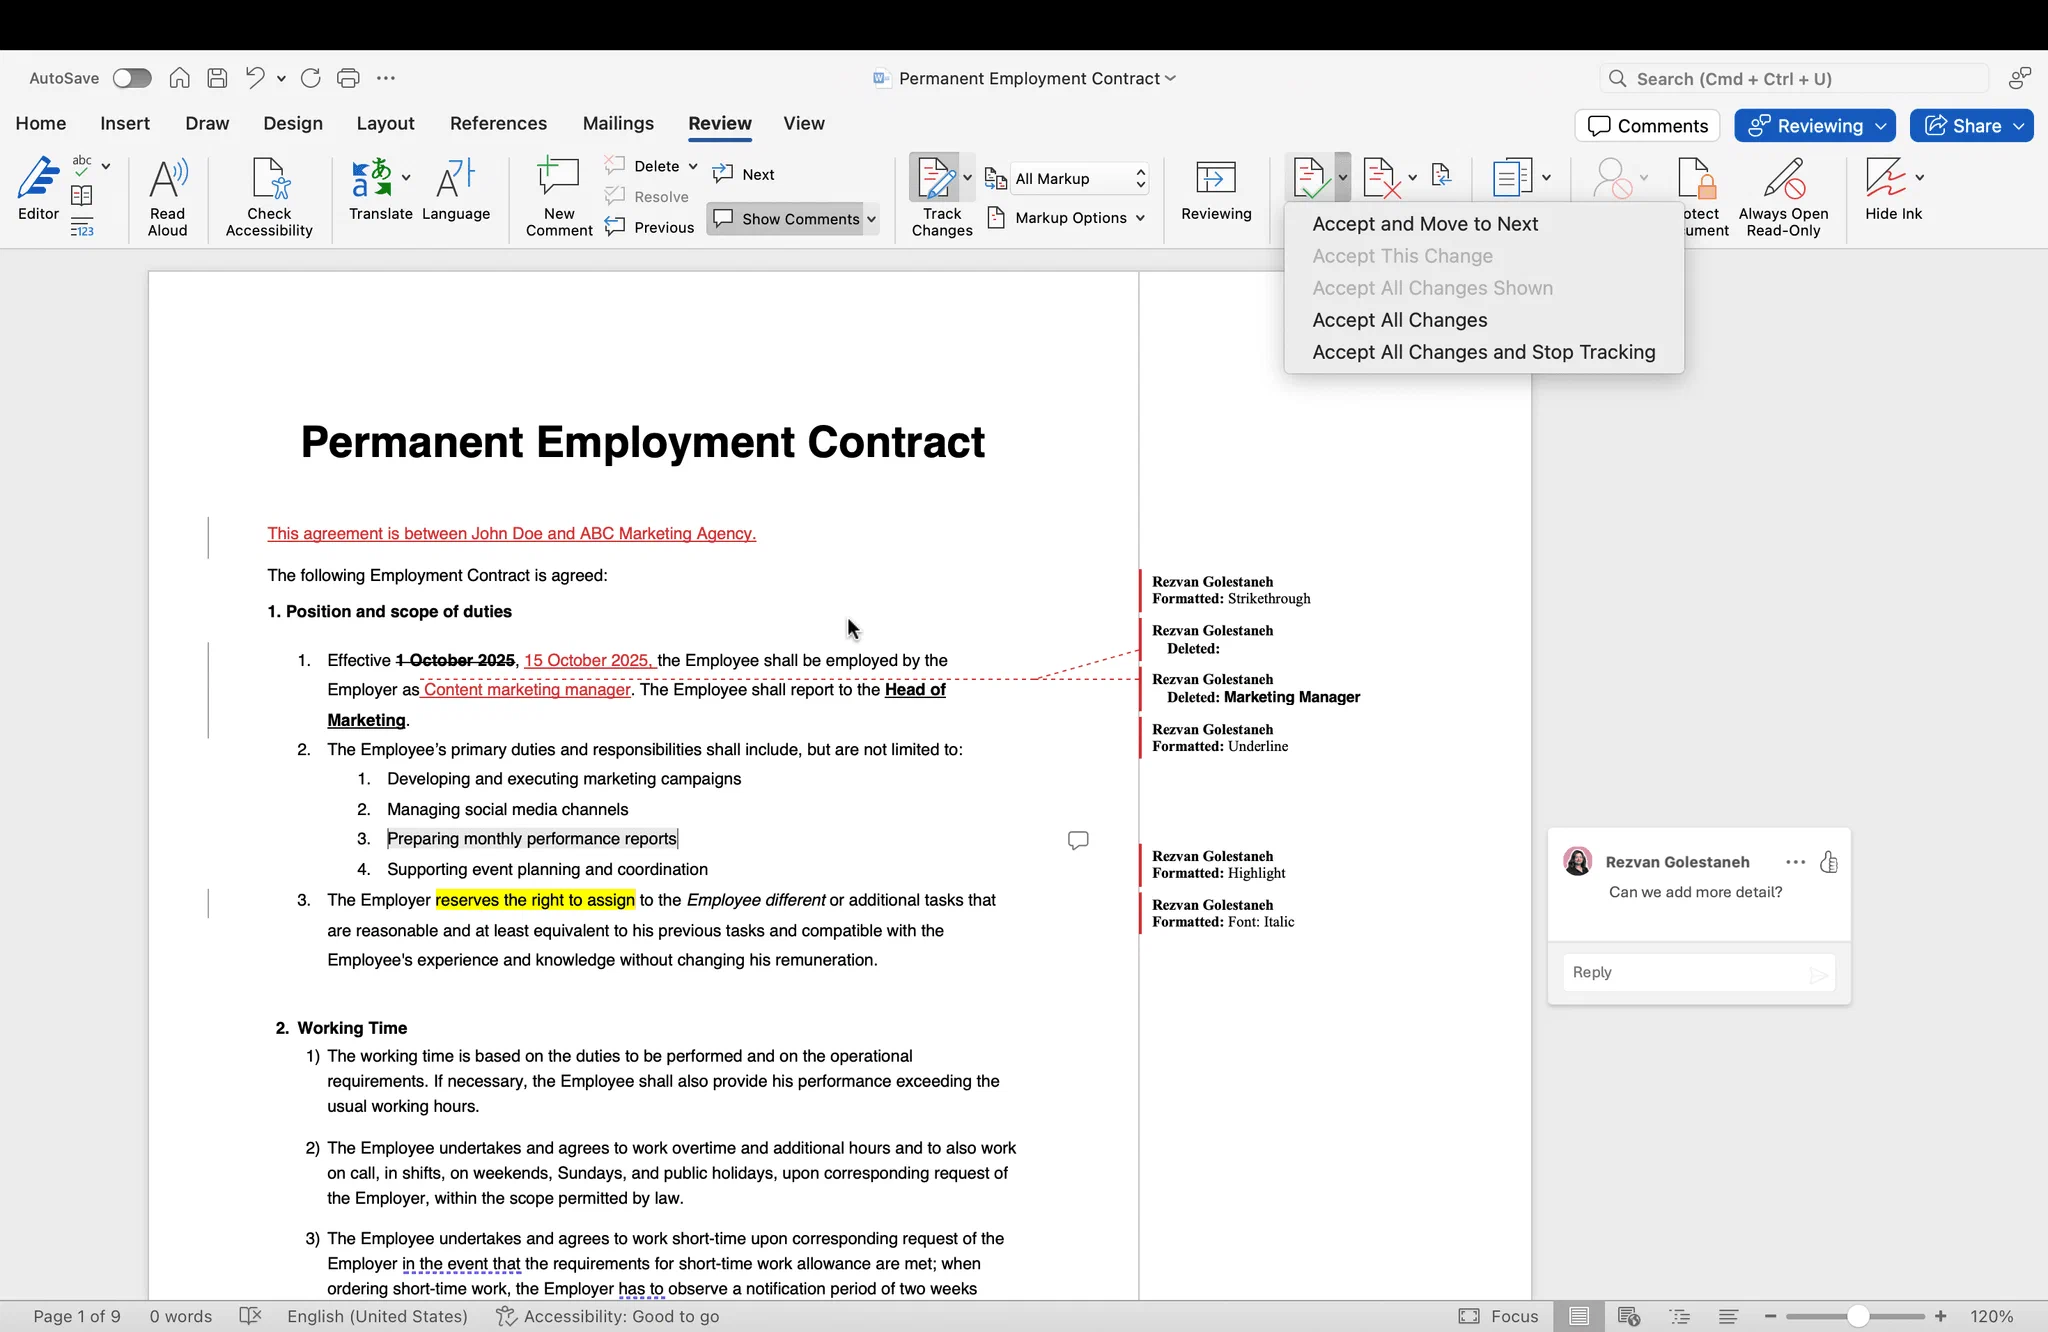The height and width of the screenshot is (1332, 2048).
Task: Open the Home icon in quick toolbar
Action: click(x=179, y=78)
